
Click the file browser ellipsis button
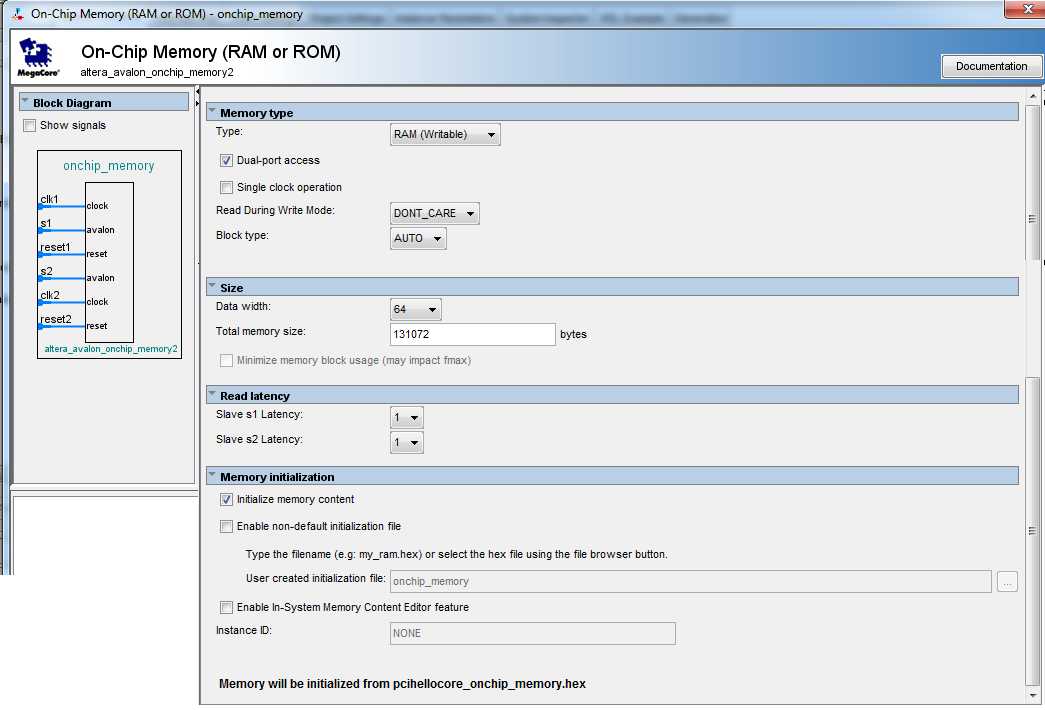[x=1007, y=582]
